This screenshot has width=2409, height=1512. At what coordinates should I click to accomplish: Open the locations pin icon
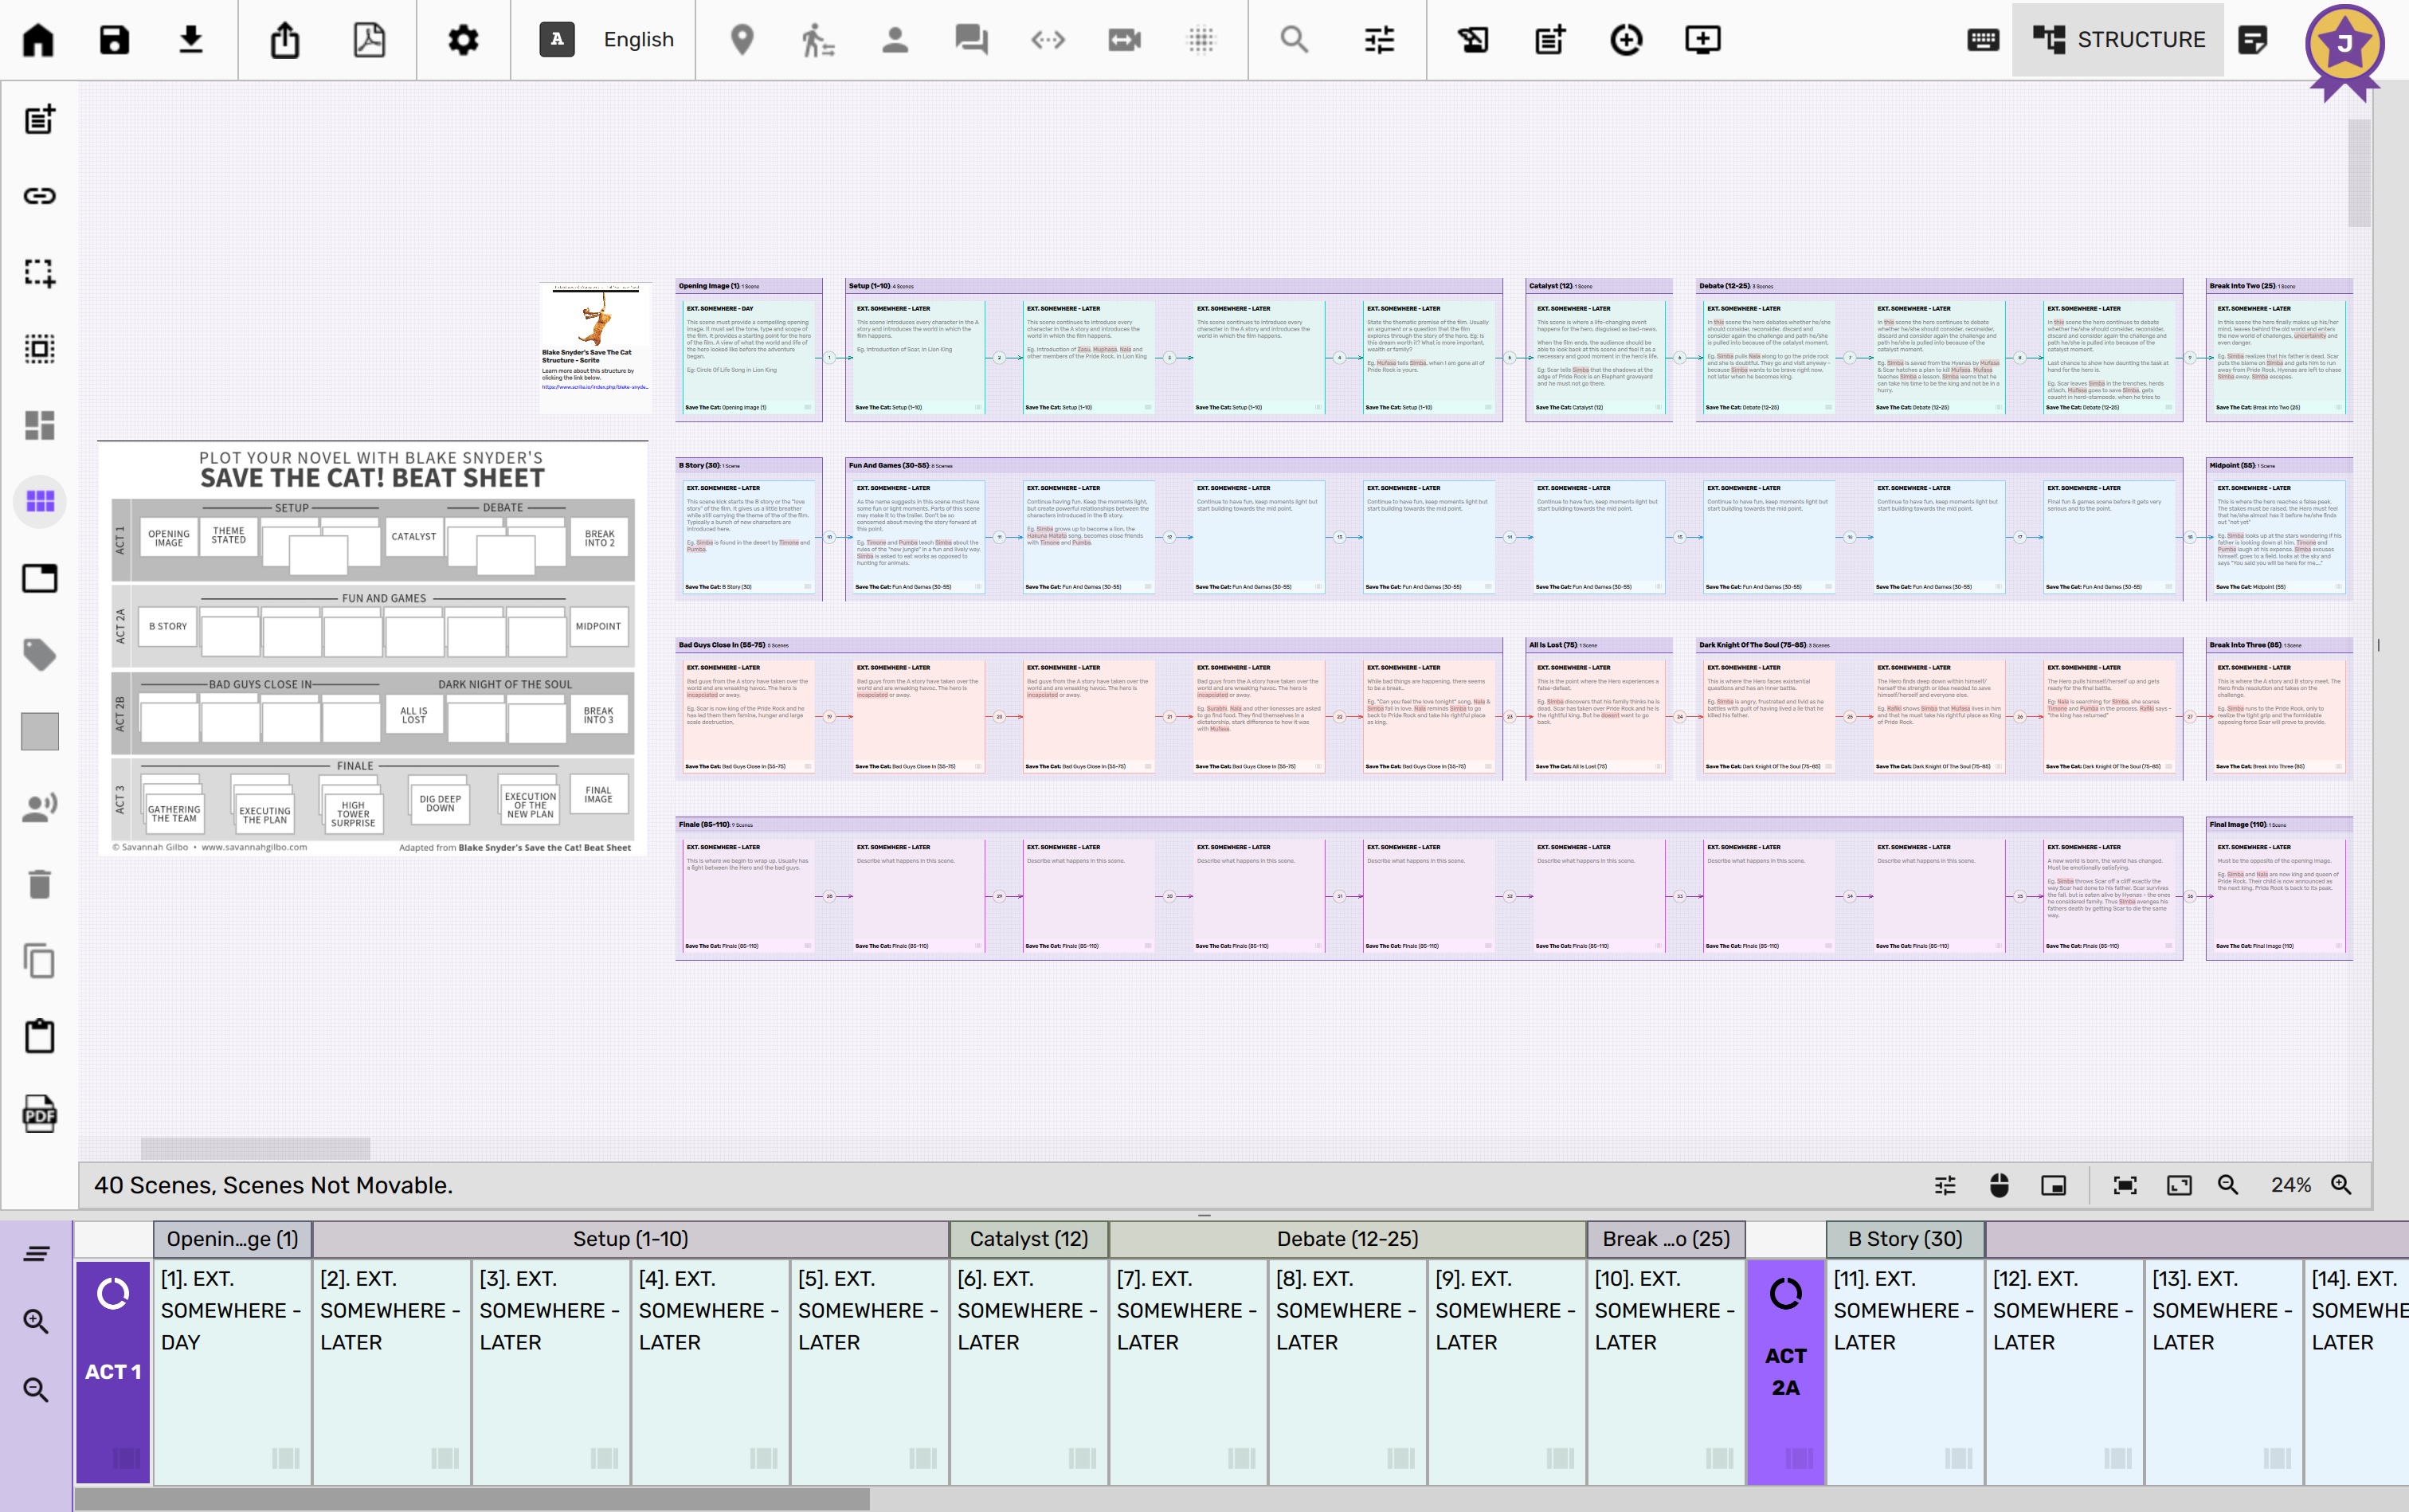742,40
